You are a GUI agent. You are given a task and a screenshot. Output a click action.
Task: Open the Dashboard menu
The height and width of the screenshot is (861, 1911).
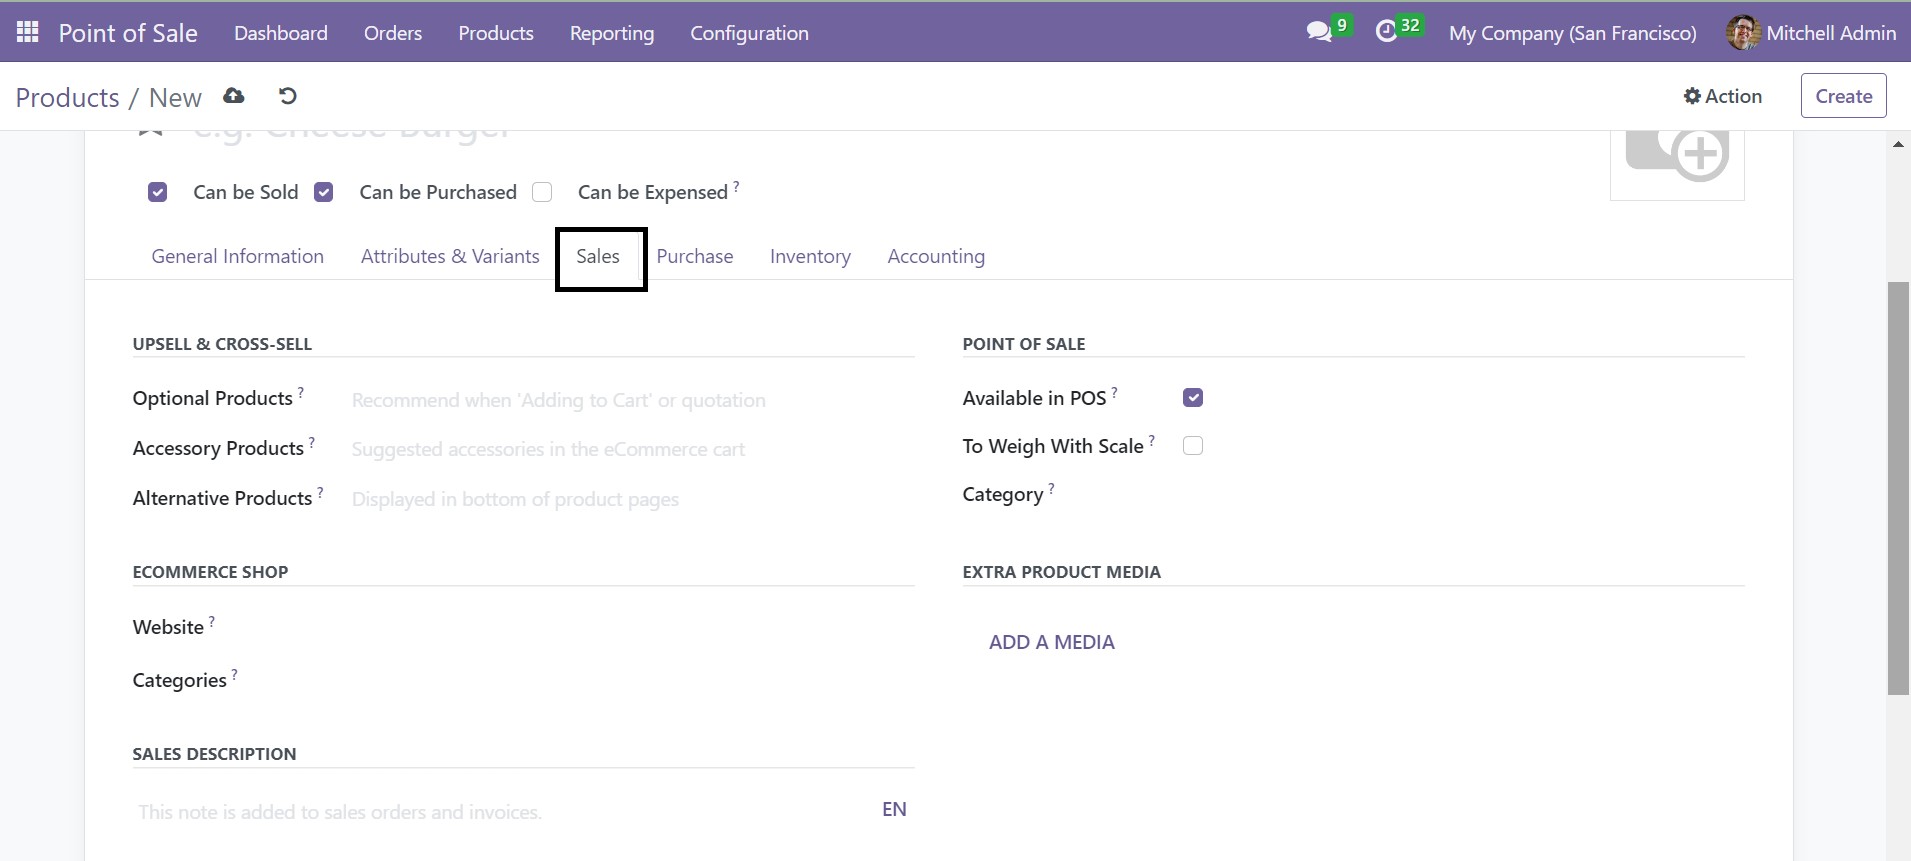tap(281, 33)
